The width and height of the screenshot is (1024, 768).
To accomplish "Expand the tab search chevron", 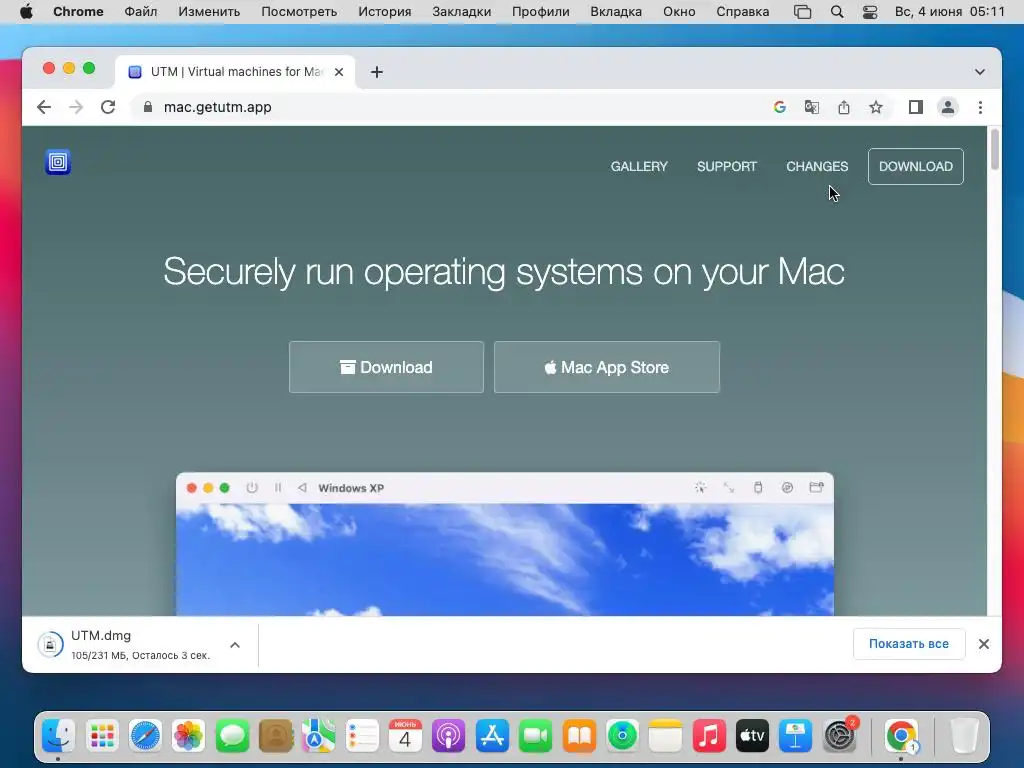I will (980, 72).
